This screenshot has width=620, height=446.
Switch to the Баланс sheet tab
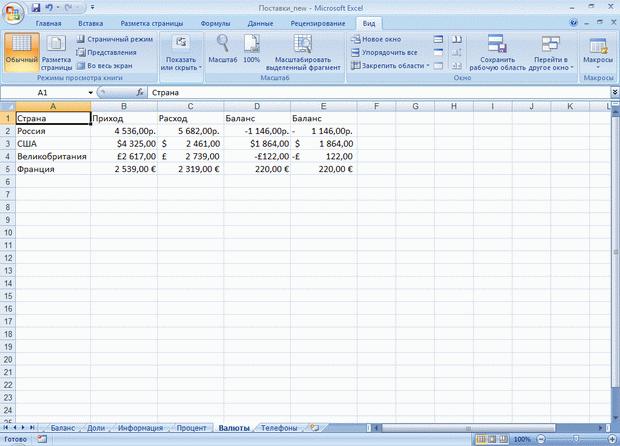point(62,428)
